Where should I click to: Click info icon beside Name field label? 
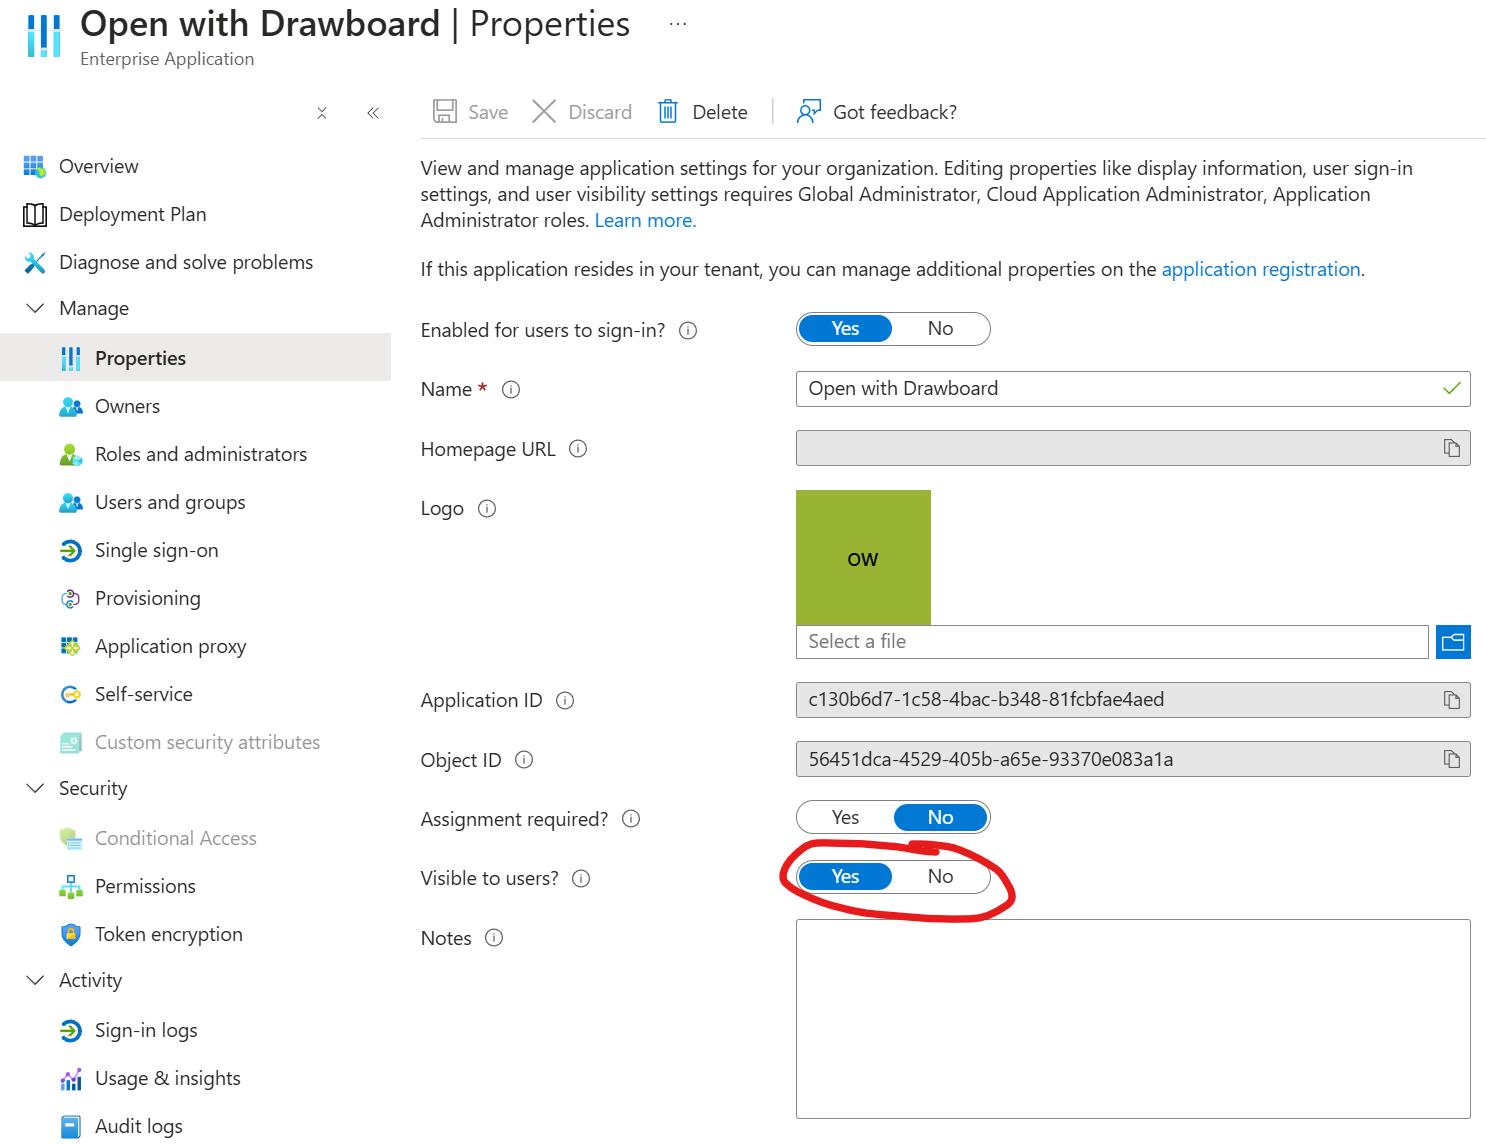[511, 389]
